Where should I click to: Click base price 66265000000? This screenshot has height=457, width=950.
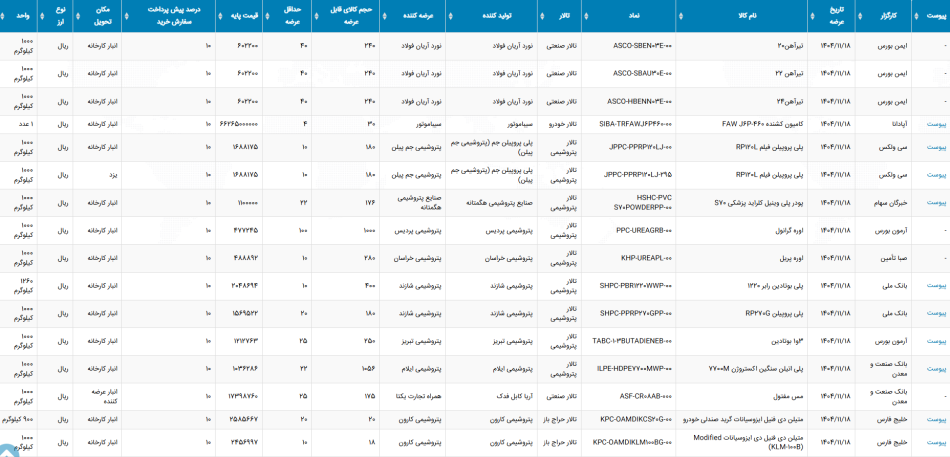coord(238,124)
